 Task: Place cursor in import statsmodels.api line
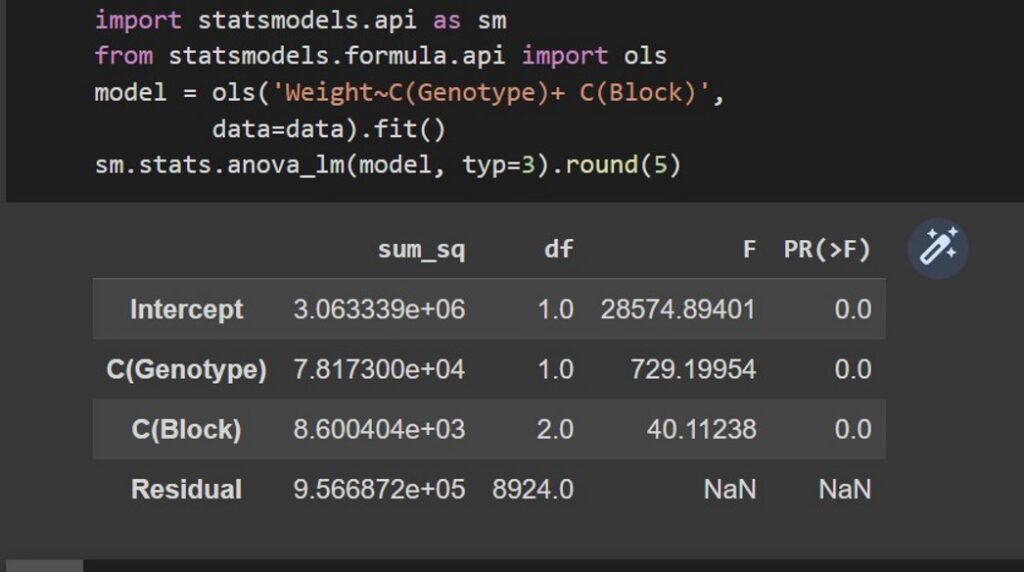coord(300,20)
